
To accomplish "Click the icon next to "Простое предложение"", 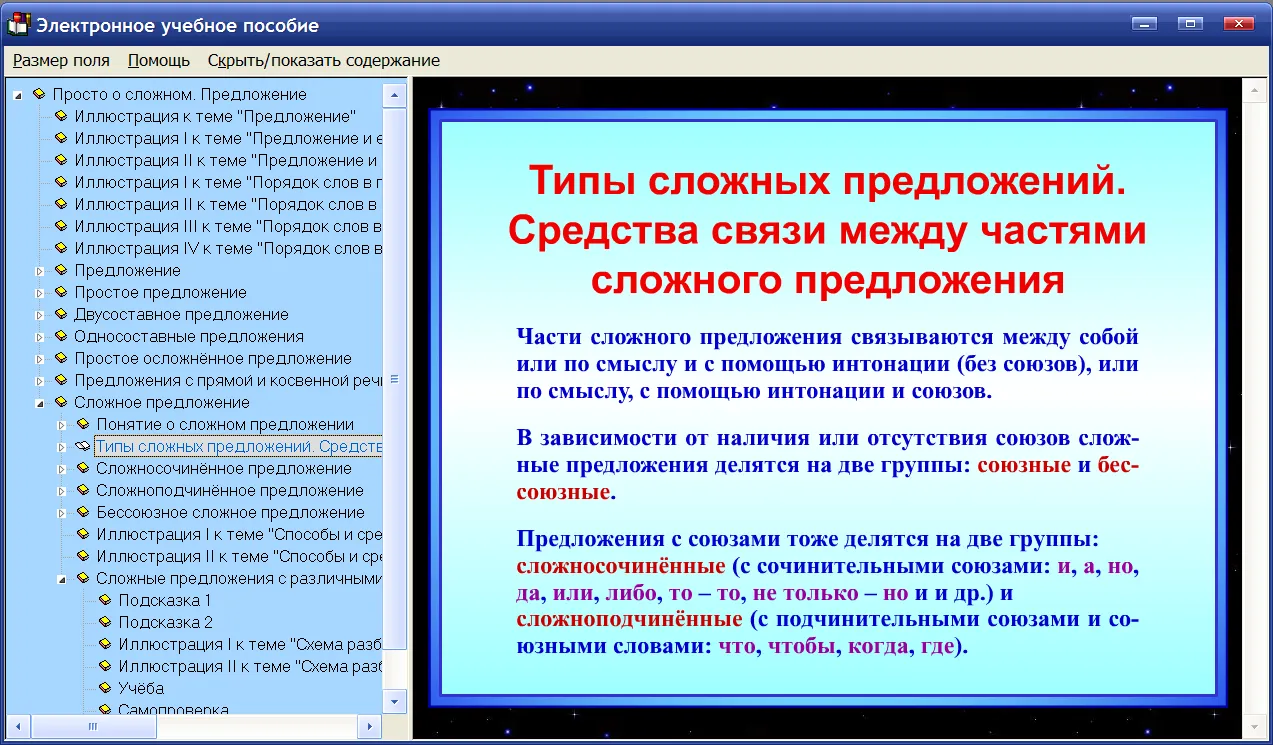I will (x=61, y=292).
